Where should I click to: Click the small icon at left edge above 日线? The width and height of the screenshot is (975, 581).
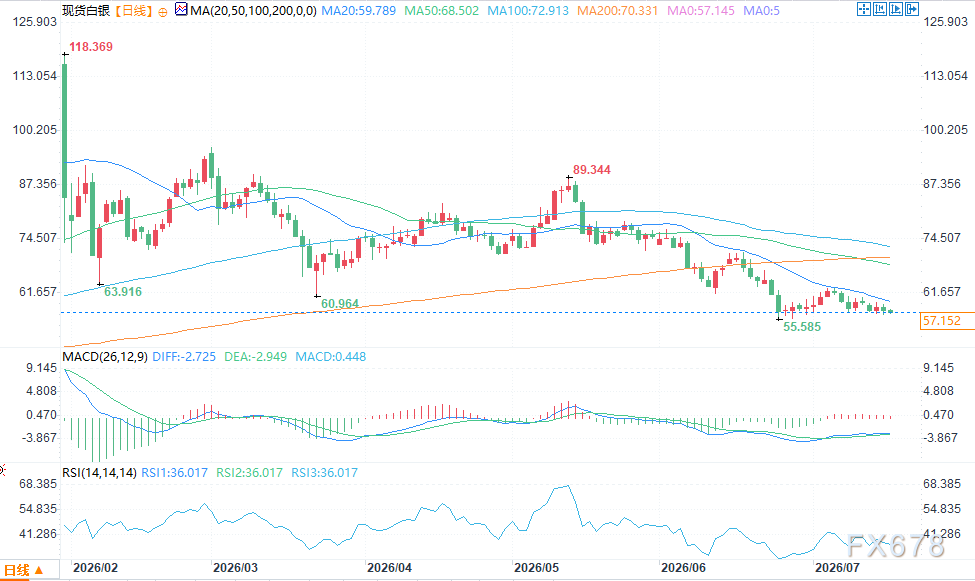(x=2, y=470)
